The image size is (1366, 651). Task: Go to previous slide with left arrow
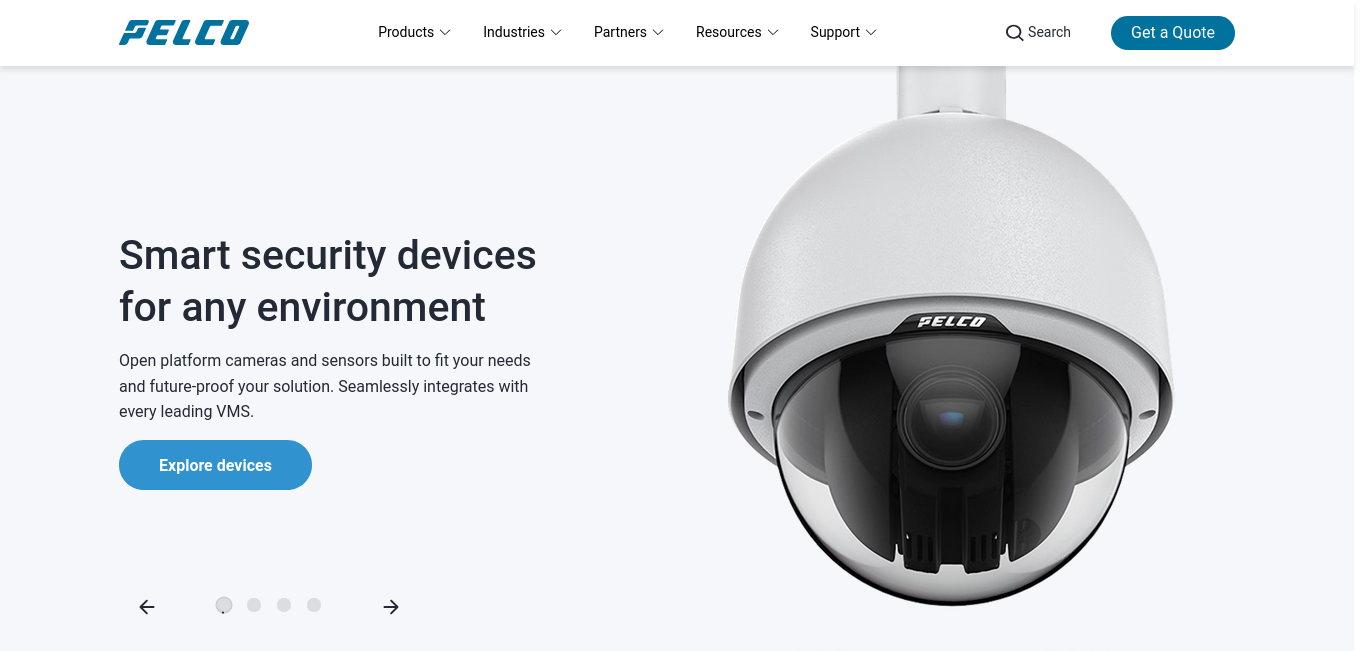[x=147, y=607]
